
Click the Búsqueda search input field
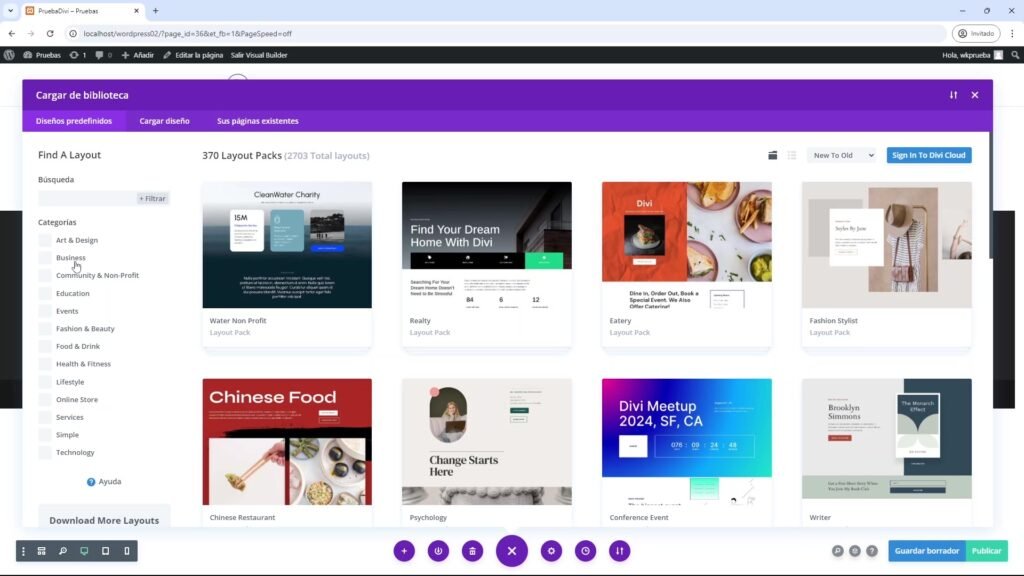(x=87, y=199)
